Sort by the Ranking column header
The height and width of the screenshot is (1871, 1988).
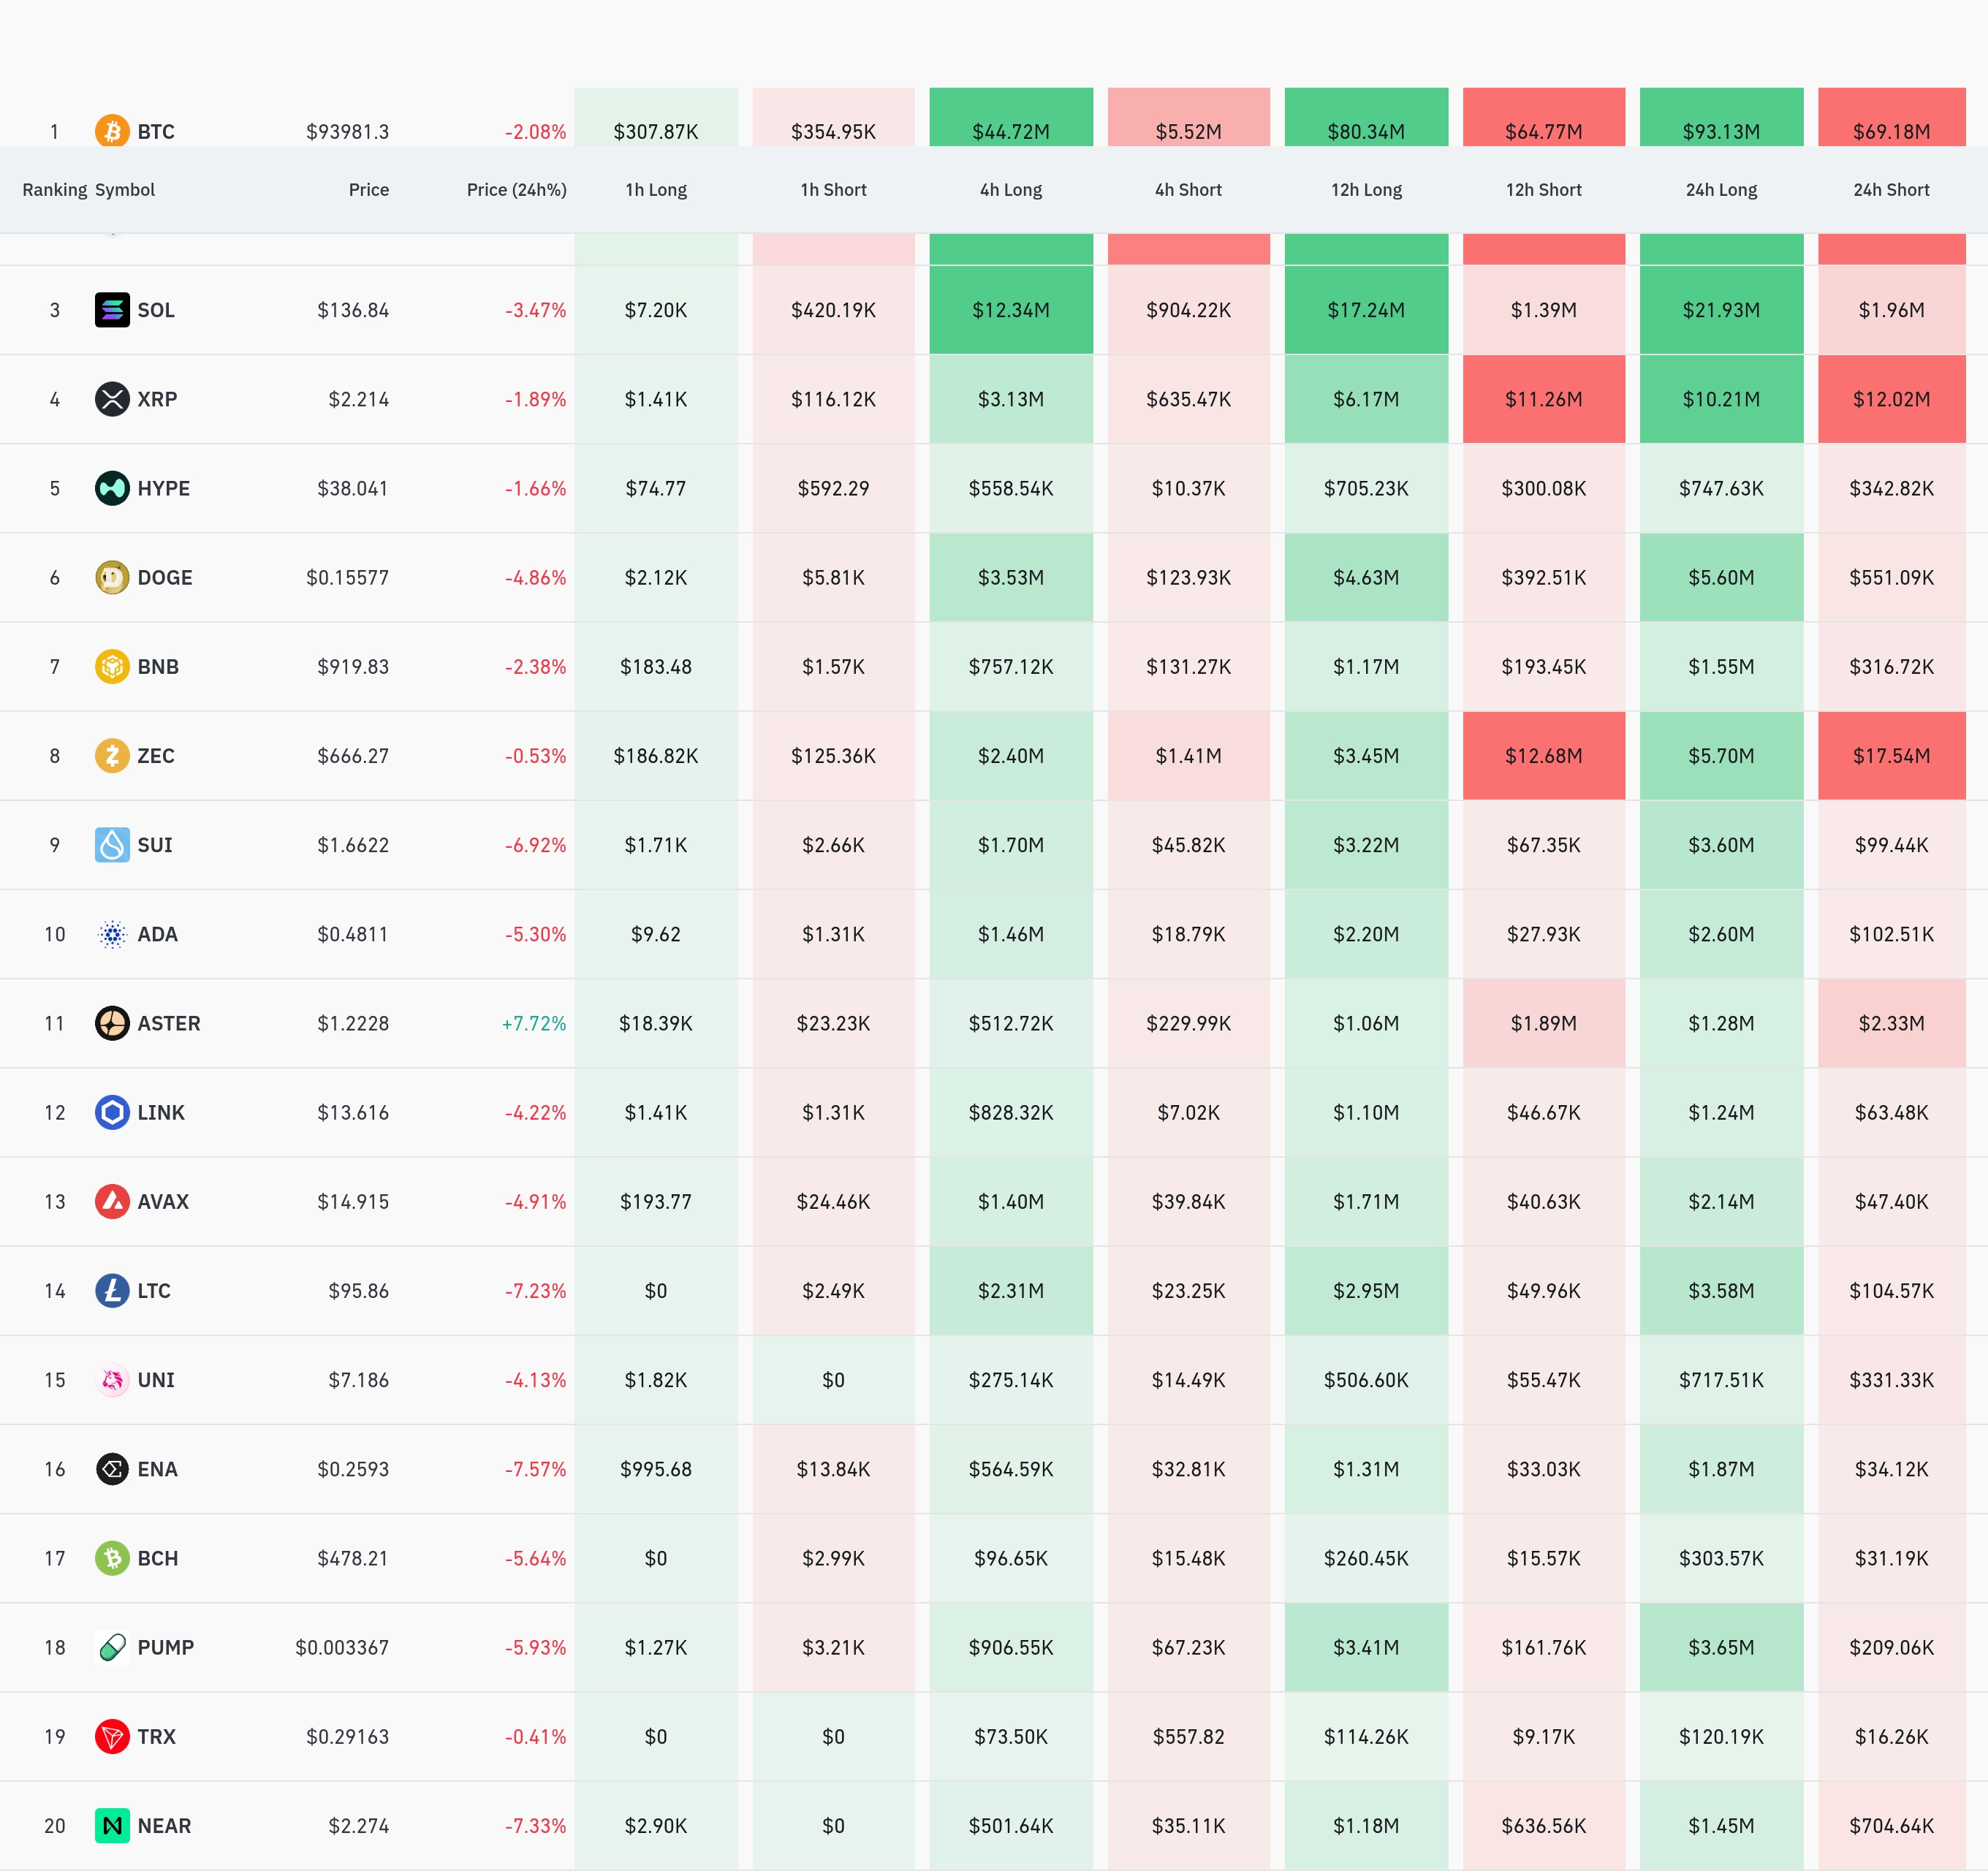(54, 190)
